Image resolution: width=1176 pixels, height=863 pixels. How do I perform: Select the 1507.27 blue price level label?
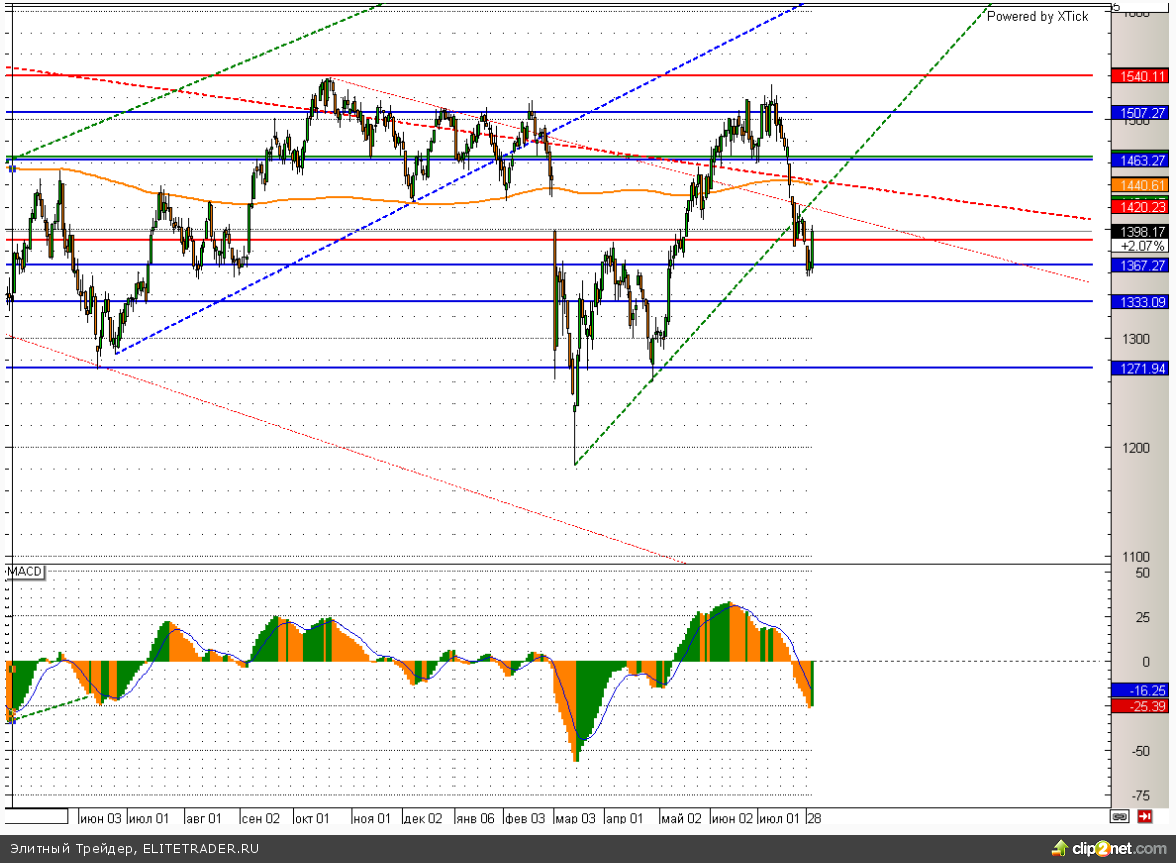1139,113
